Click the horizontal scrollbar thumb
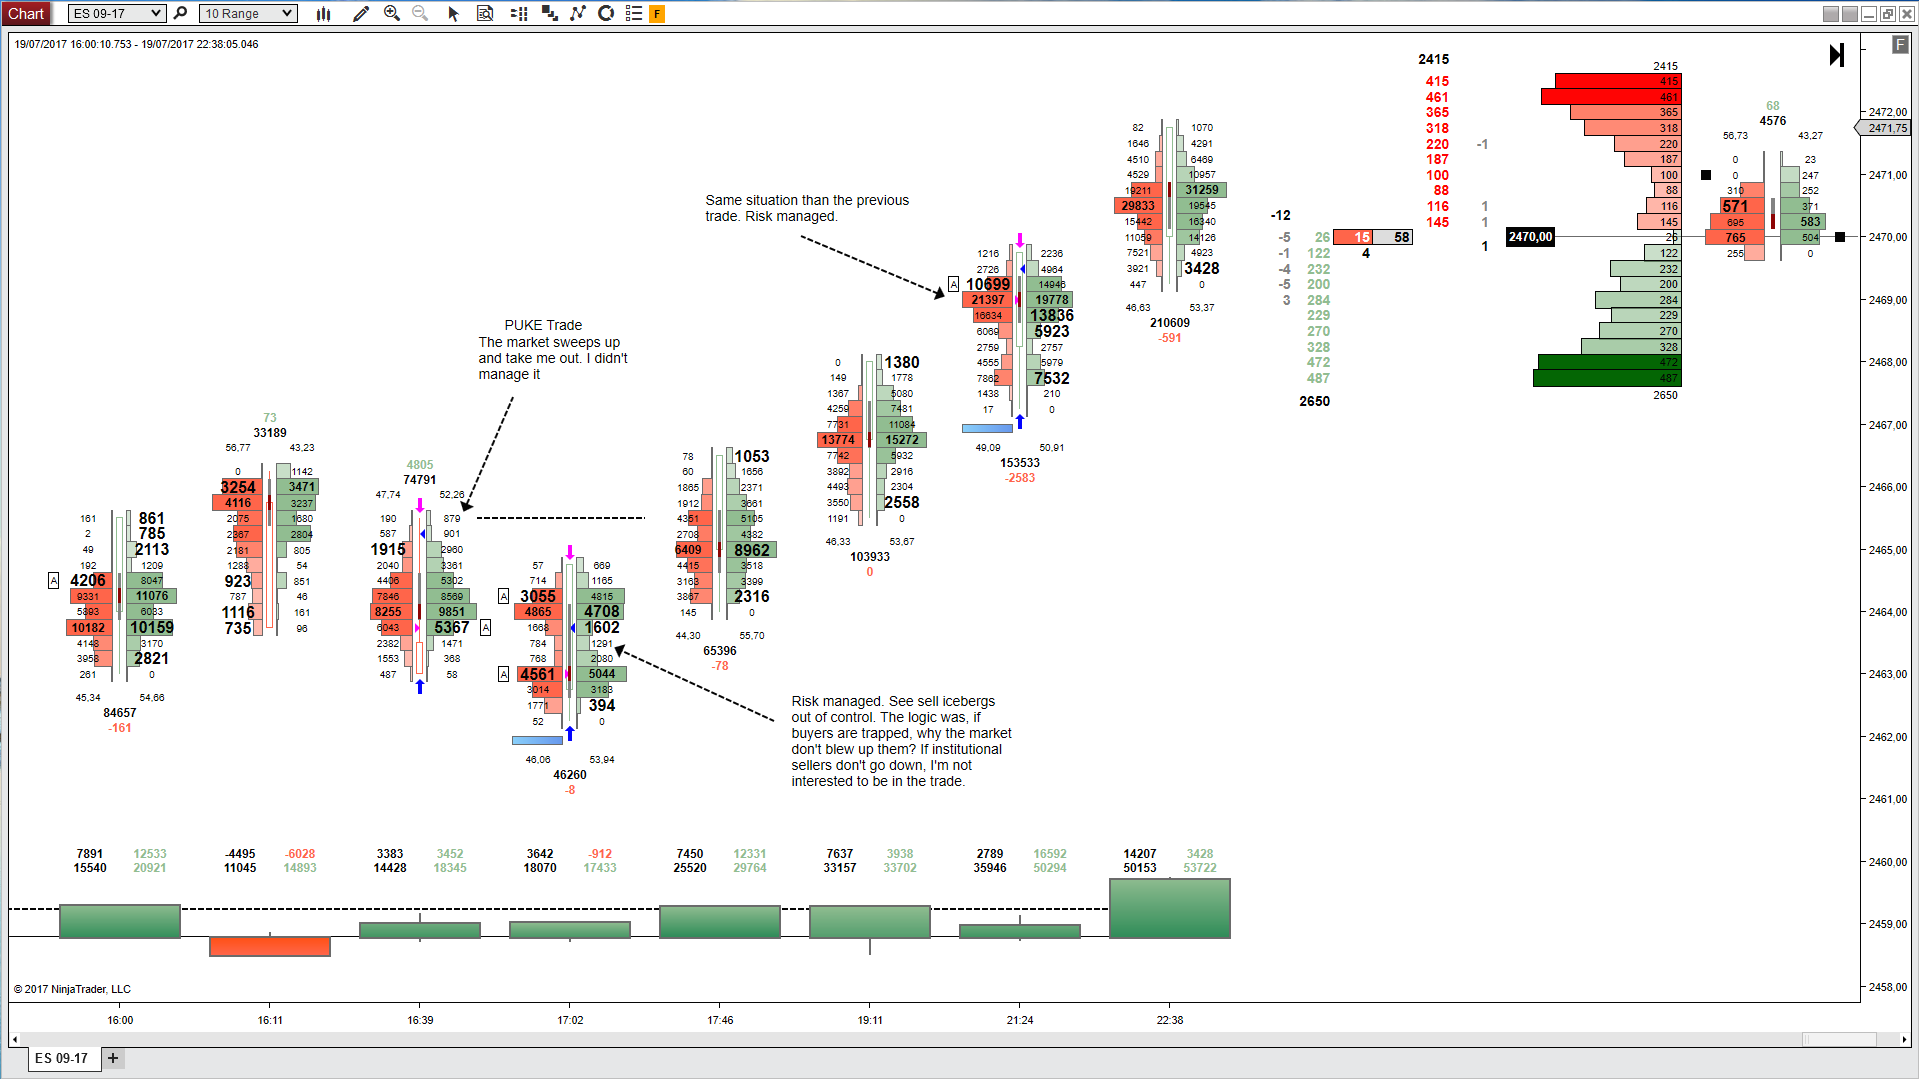This screenshot has height=1079, width=1919. point(1839,1040)
